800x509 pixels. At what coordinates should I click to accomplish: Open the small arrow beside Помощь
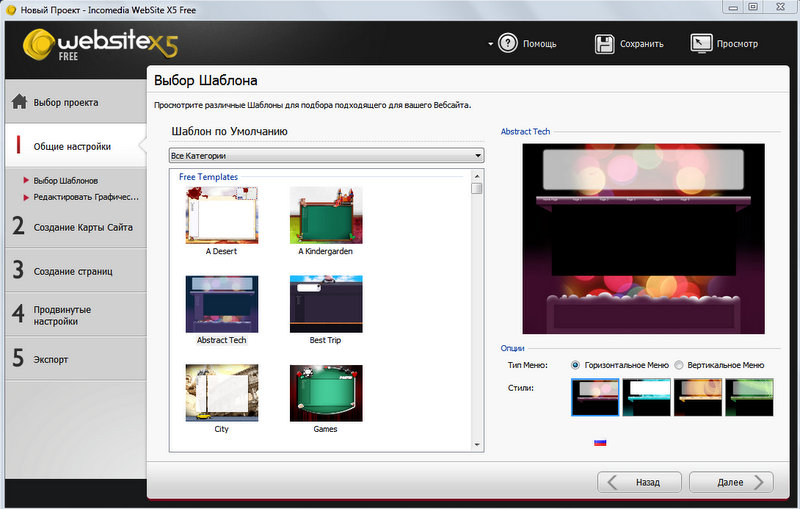(490, 44)
